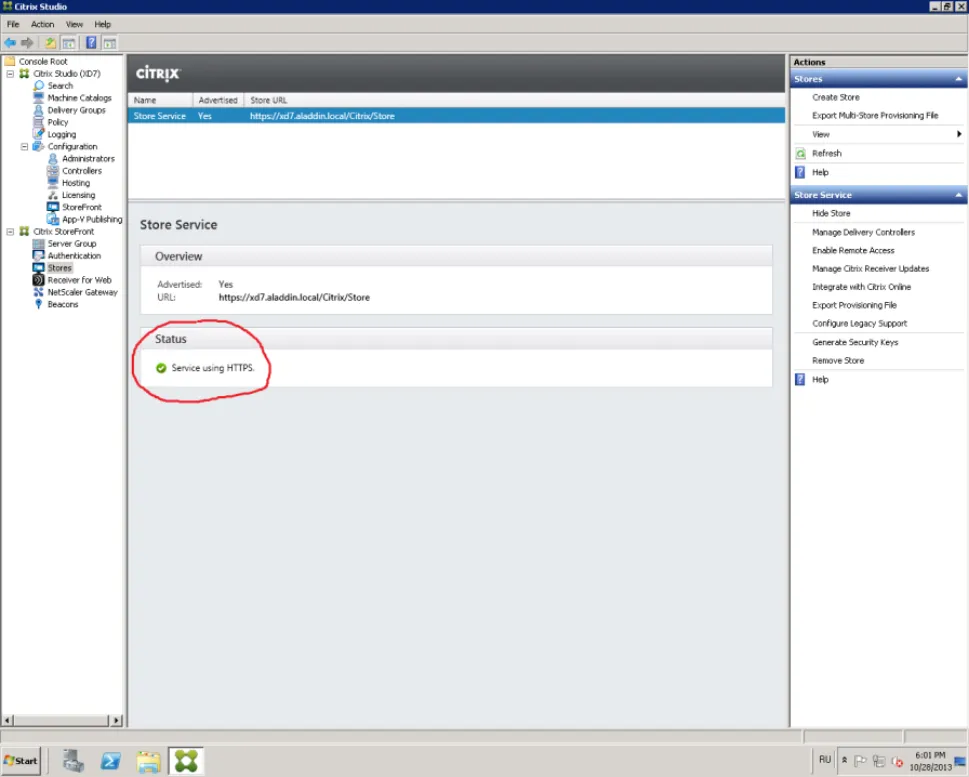Click Export Multi-Store Provisioning File

pyautogui.click(x=875, y=116)
